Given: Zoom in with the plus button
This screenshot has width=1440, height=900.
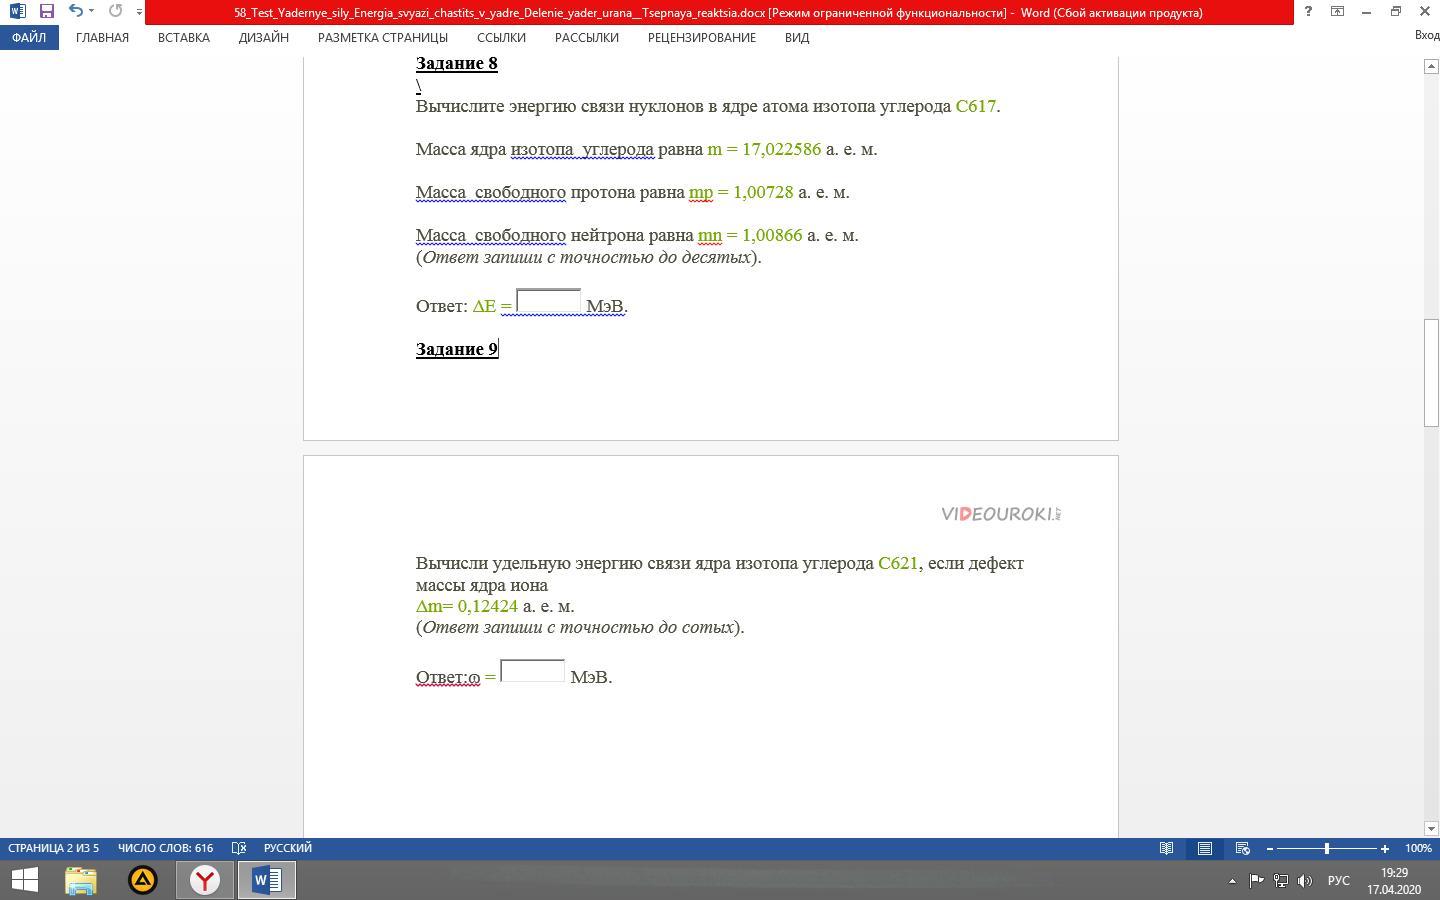Looking at the screenshot, I should click(x=1385, y=848).
